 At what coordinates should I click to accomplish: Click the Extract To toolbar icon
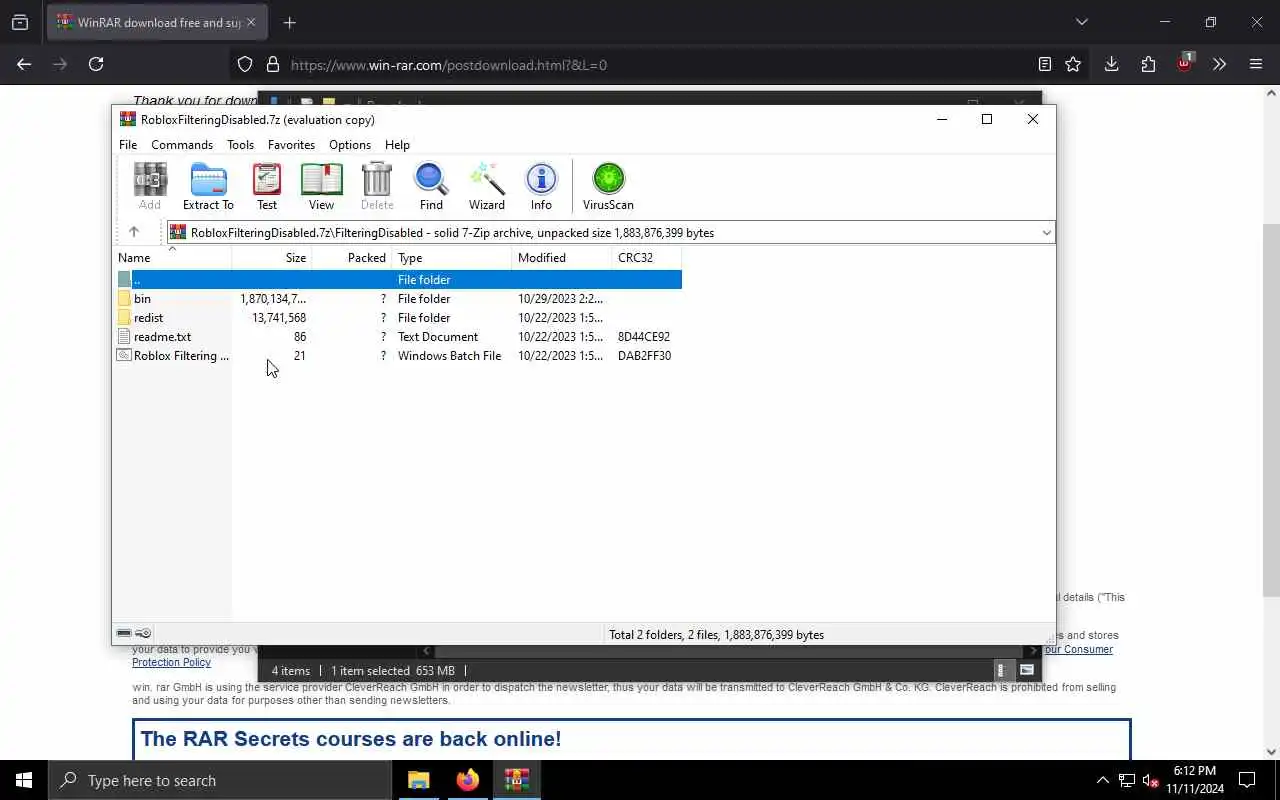[208, 187]
